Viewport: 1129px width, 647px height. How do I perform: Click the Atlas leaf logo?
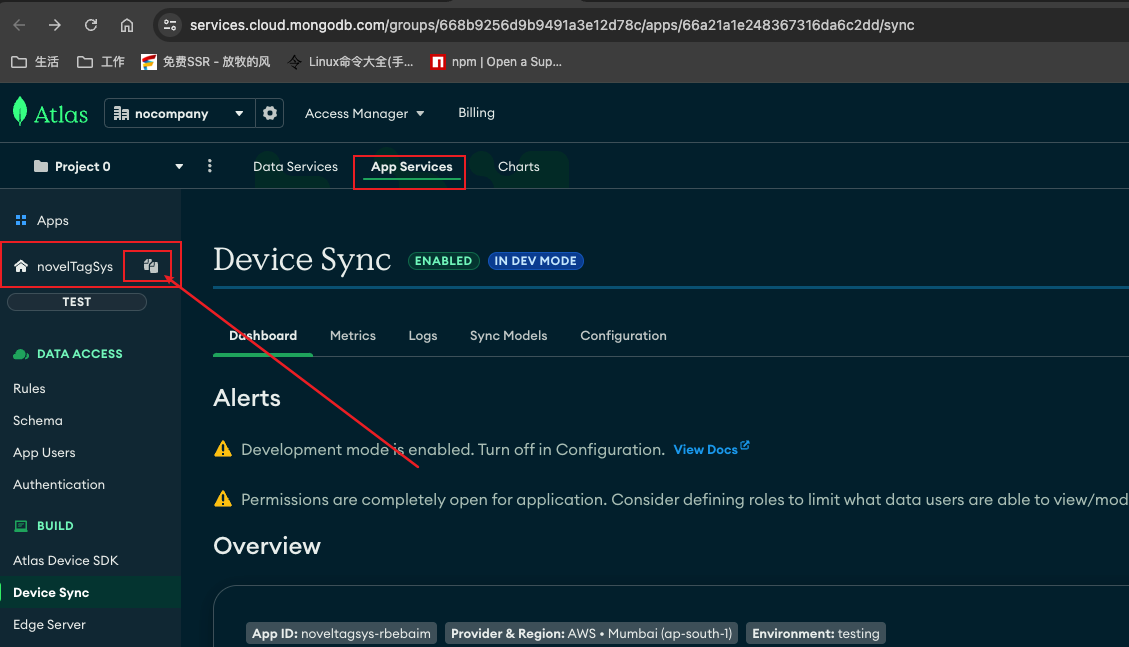(20, 112)
